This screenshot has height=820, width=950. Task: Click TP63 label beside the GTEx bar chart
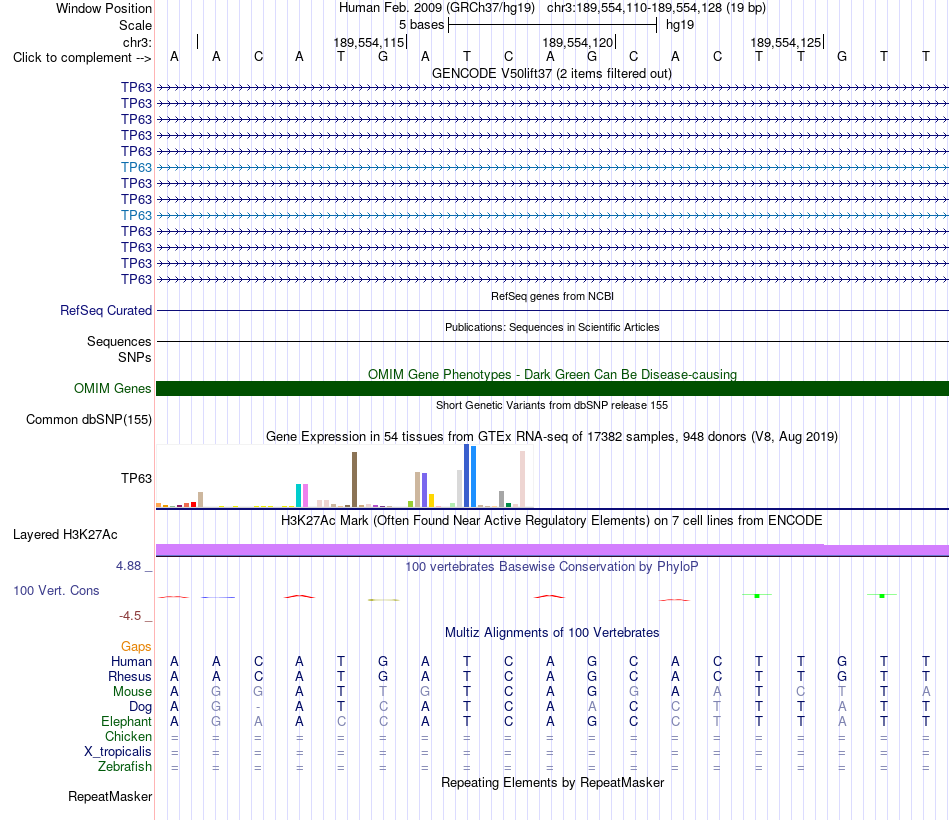tap(136, 478)
